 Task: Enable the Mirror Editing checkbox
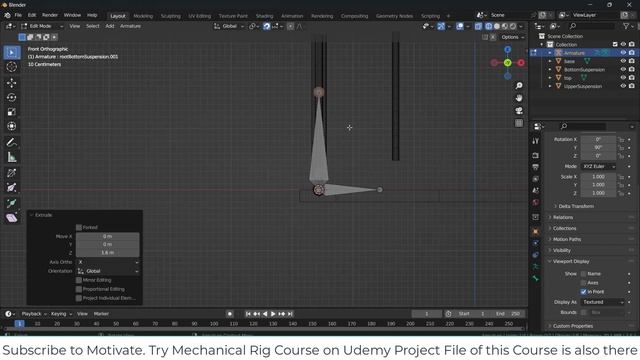click(x=79, y=280)
